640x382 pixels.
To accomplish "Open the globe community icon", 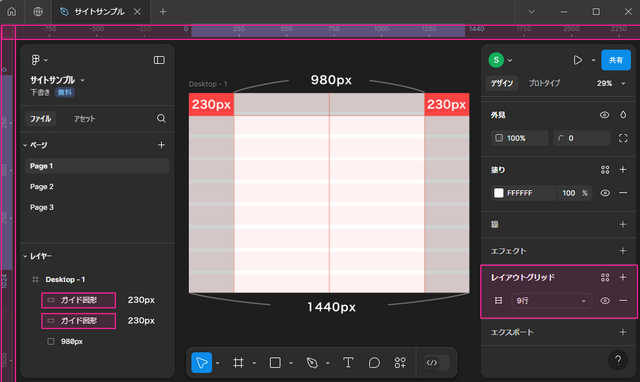I will 38,11.
